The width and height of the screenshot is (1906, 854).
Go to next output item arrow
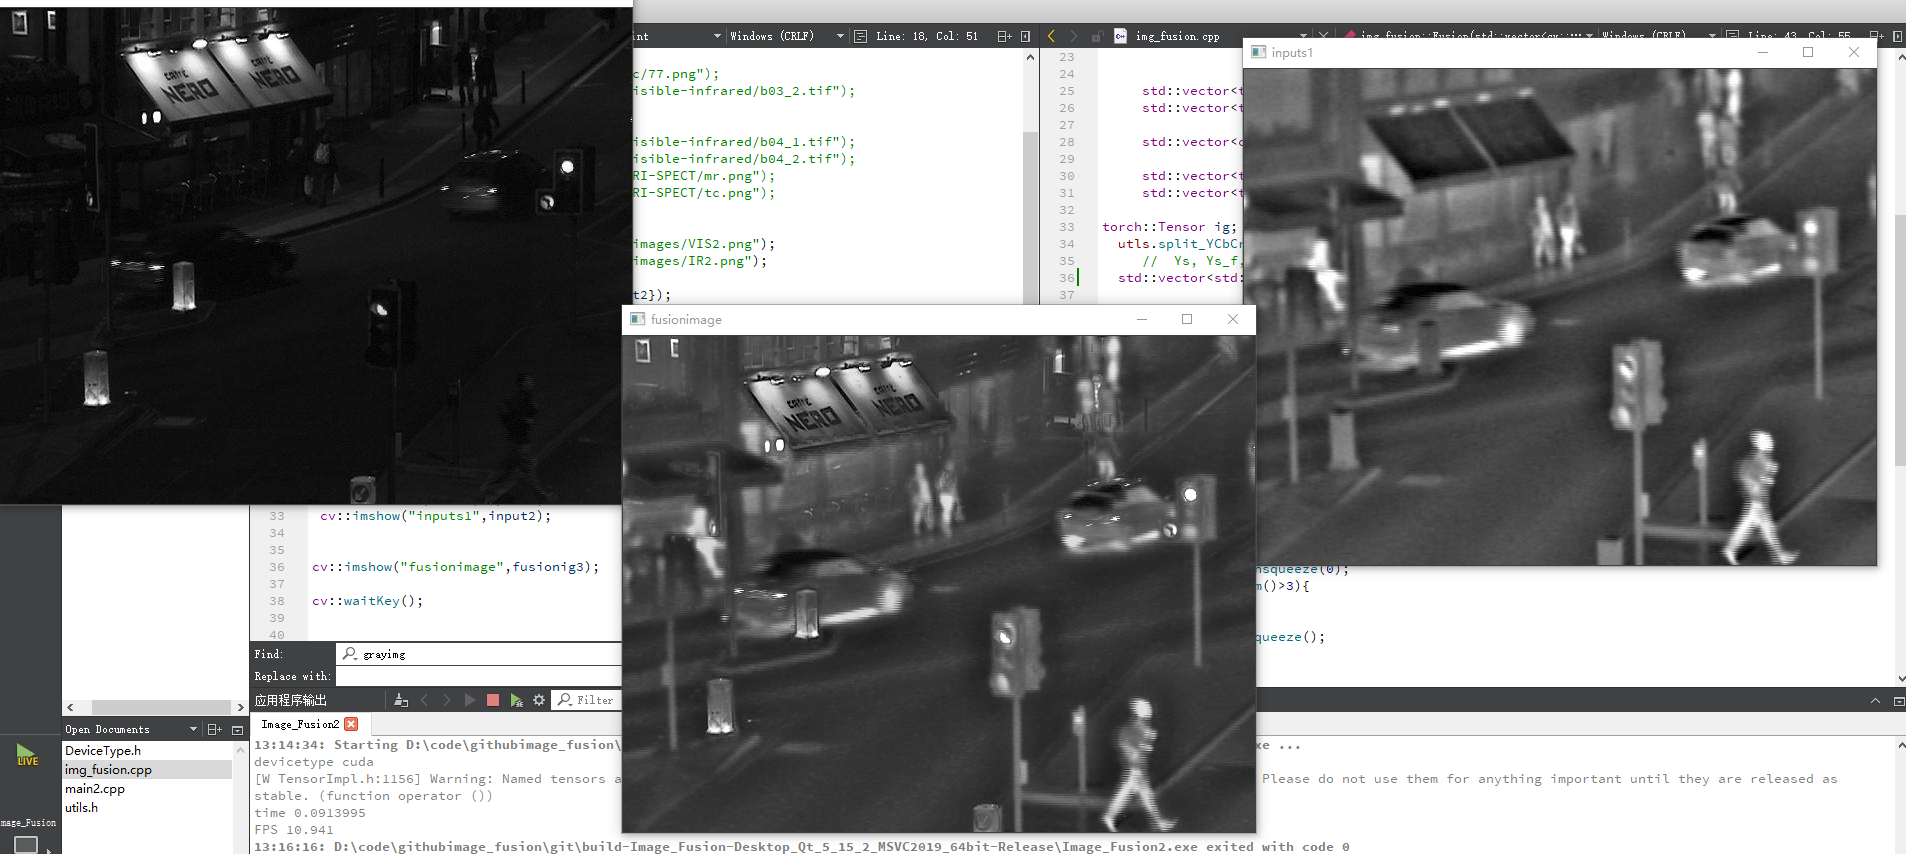pos(447,700)
